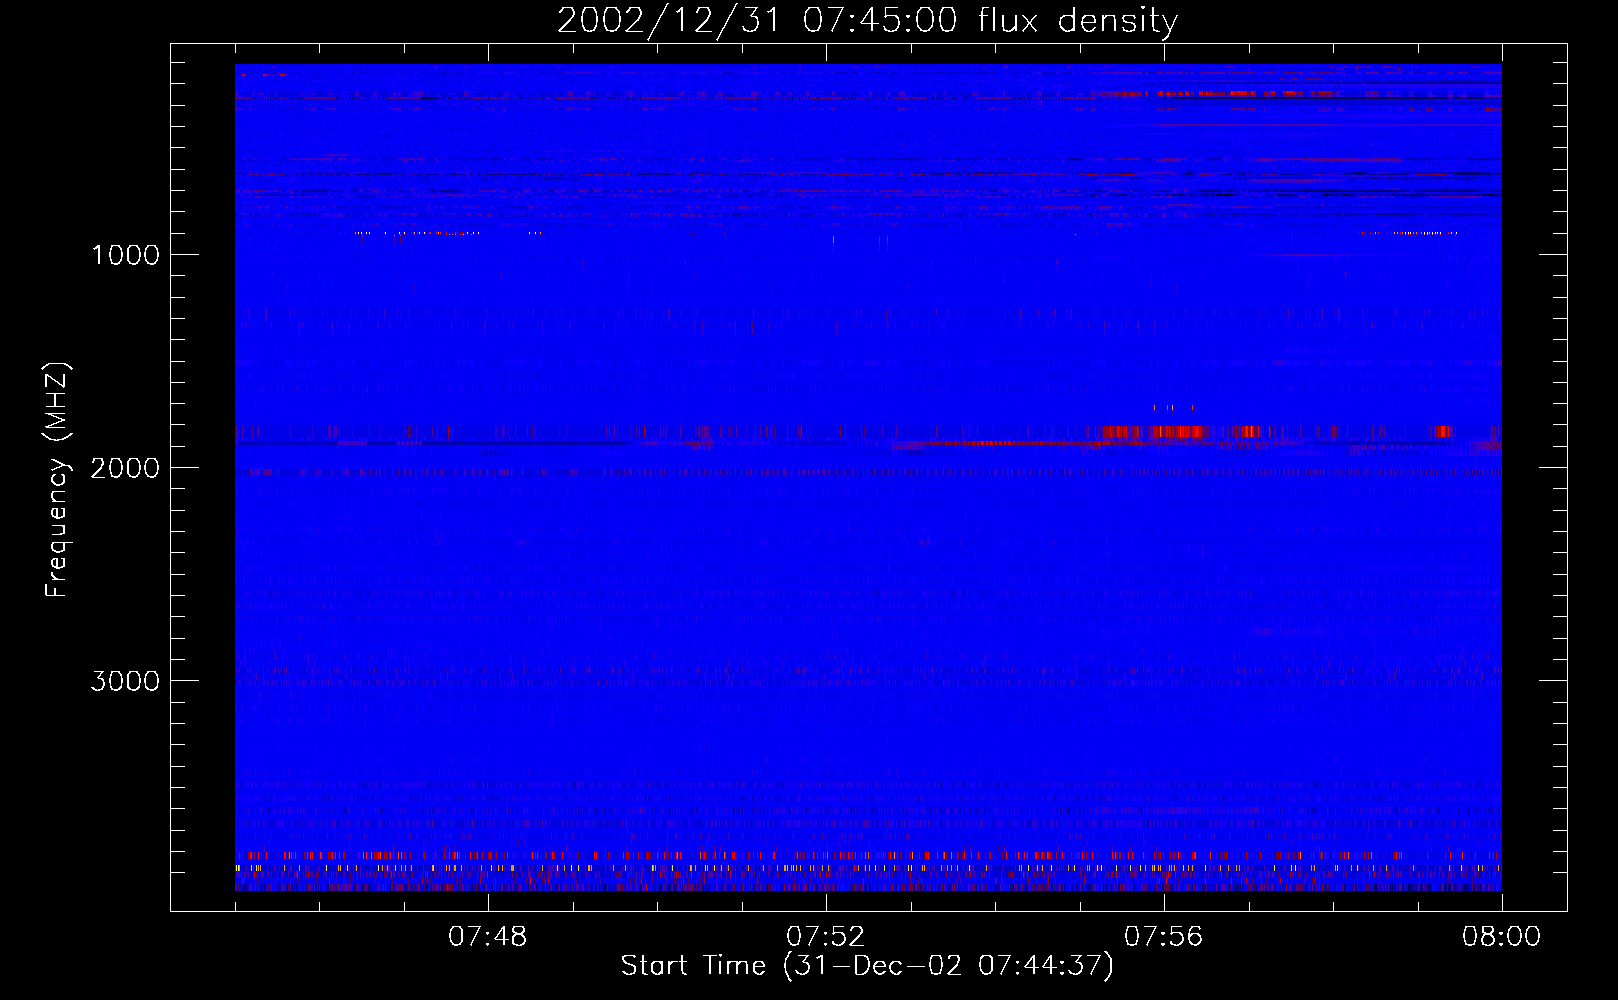Click the 07:56 time tick label
This screenshot has width=1618, height=1000.
pos(1164,937)
